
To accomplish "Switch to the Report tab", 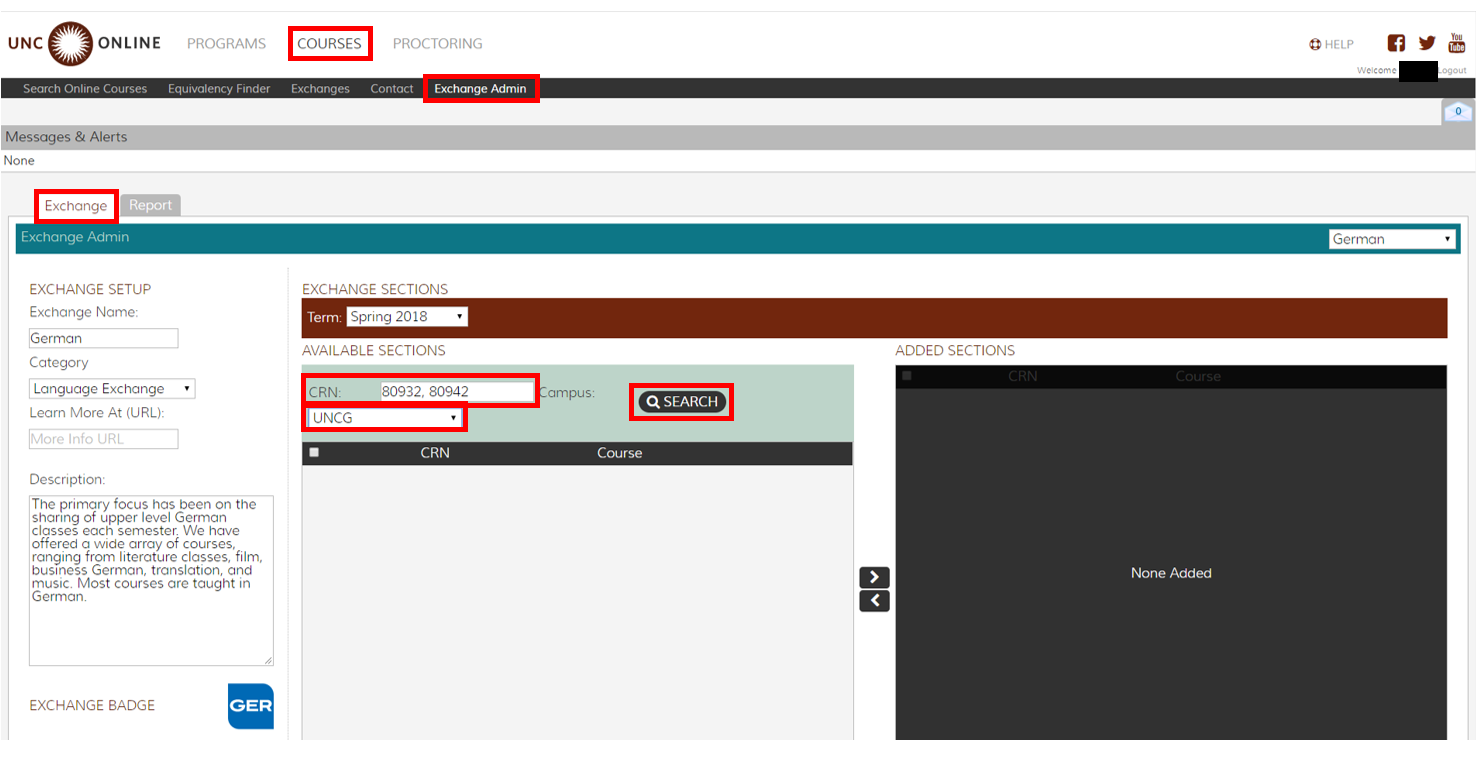I will pos(150,205).
